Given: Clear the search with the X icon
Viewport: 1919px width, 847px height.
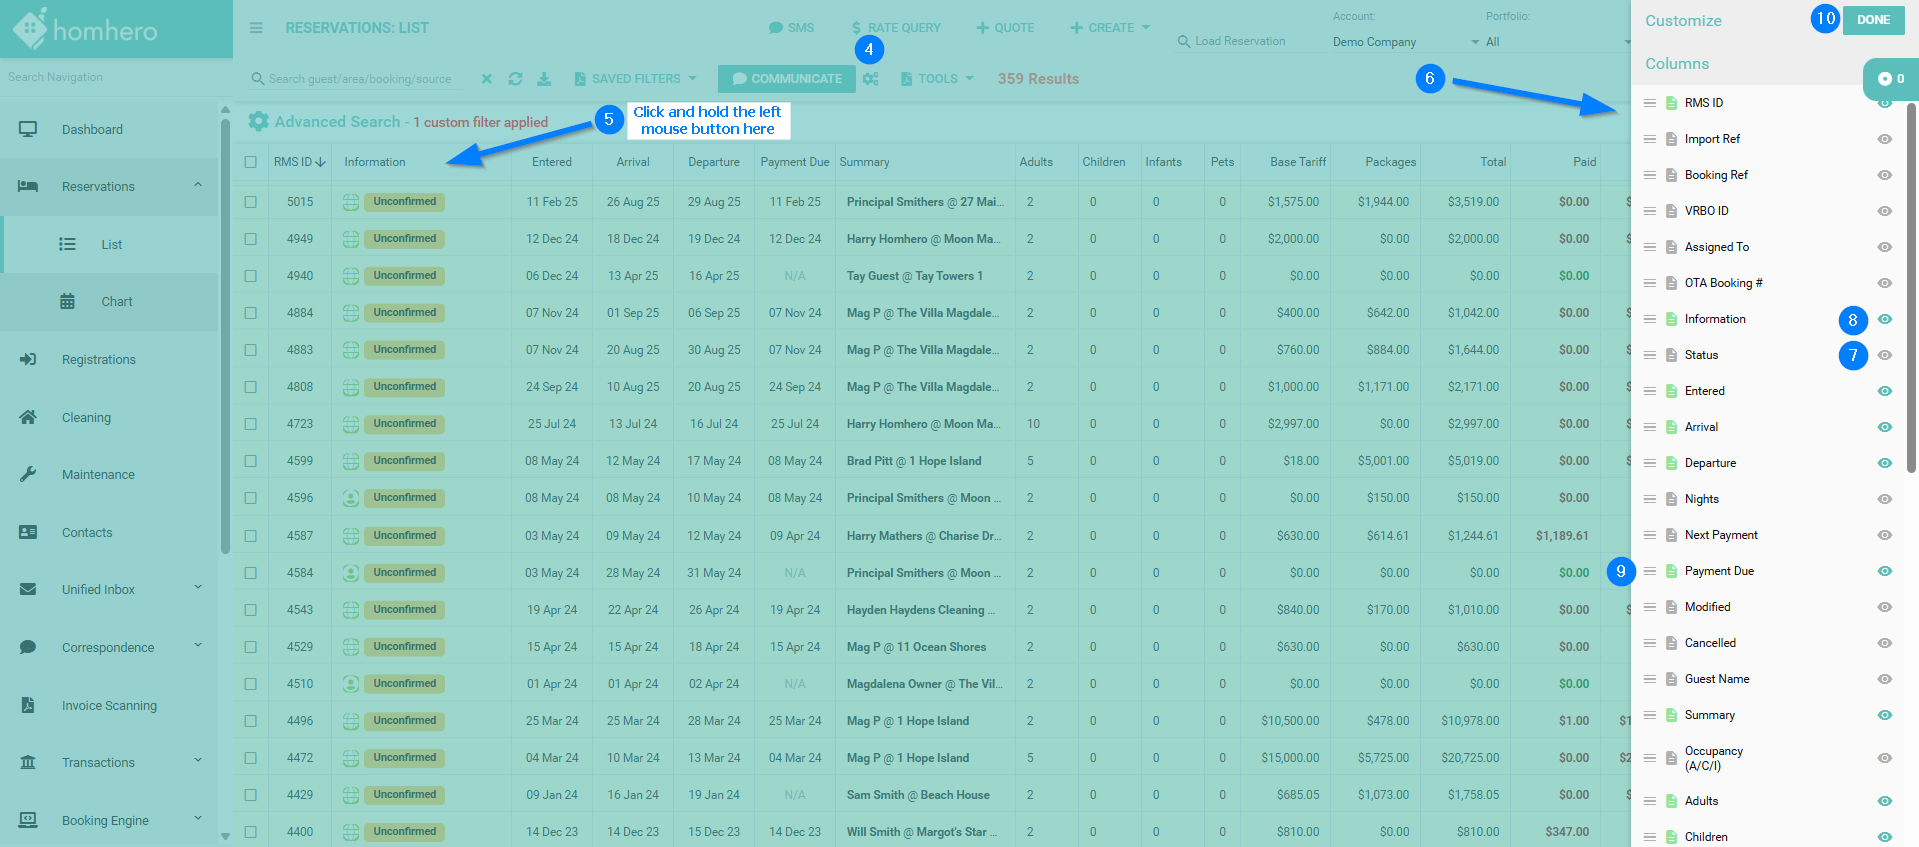Looking at the screenshot, I should point(487,79).
